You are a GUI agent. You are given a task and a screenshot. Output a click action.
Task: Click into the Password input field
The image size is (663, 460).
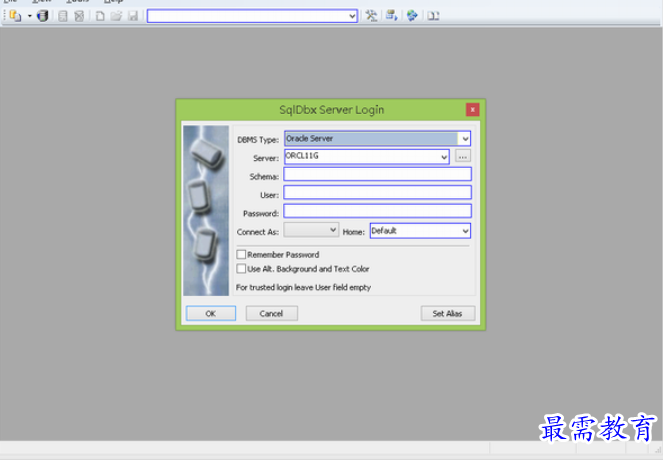[x=377, y=211]
